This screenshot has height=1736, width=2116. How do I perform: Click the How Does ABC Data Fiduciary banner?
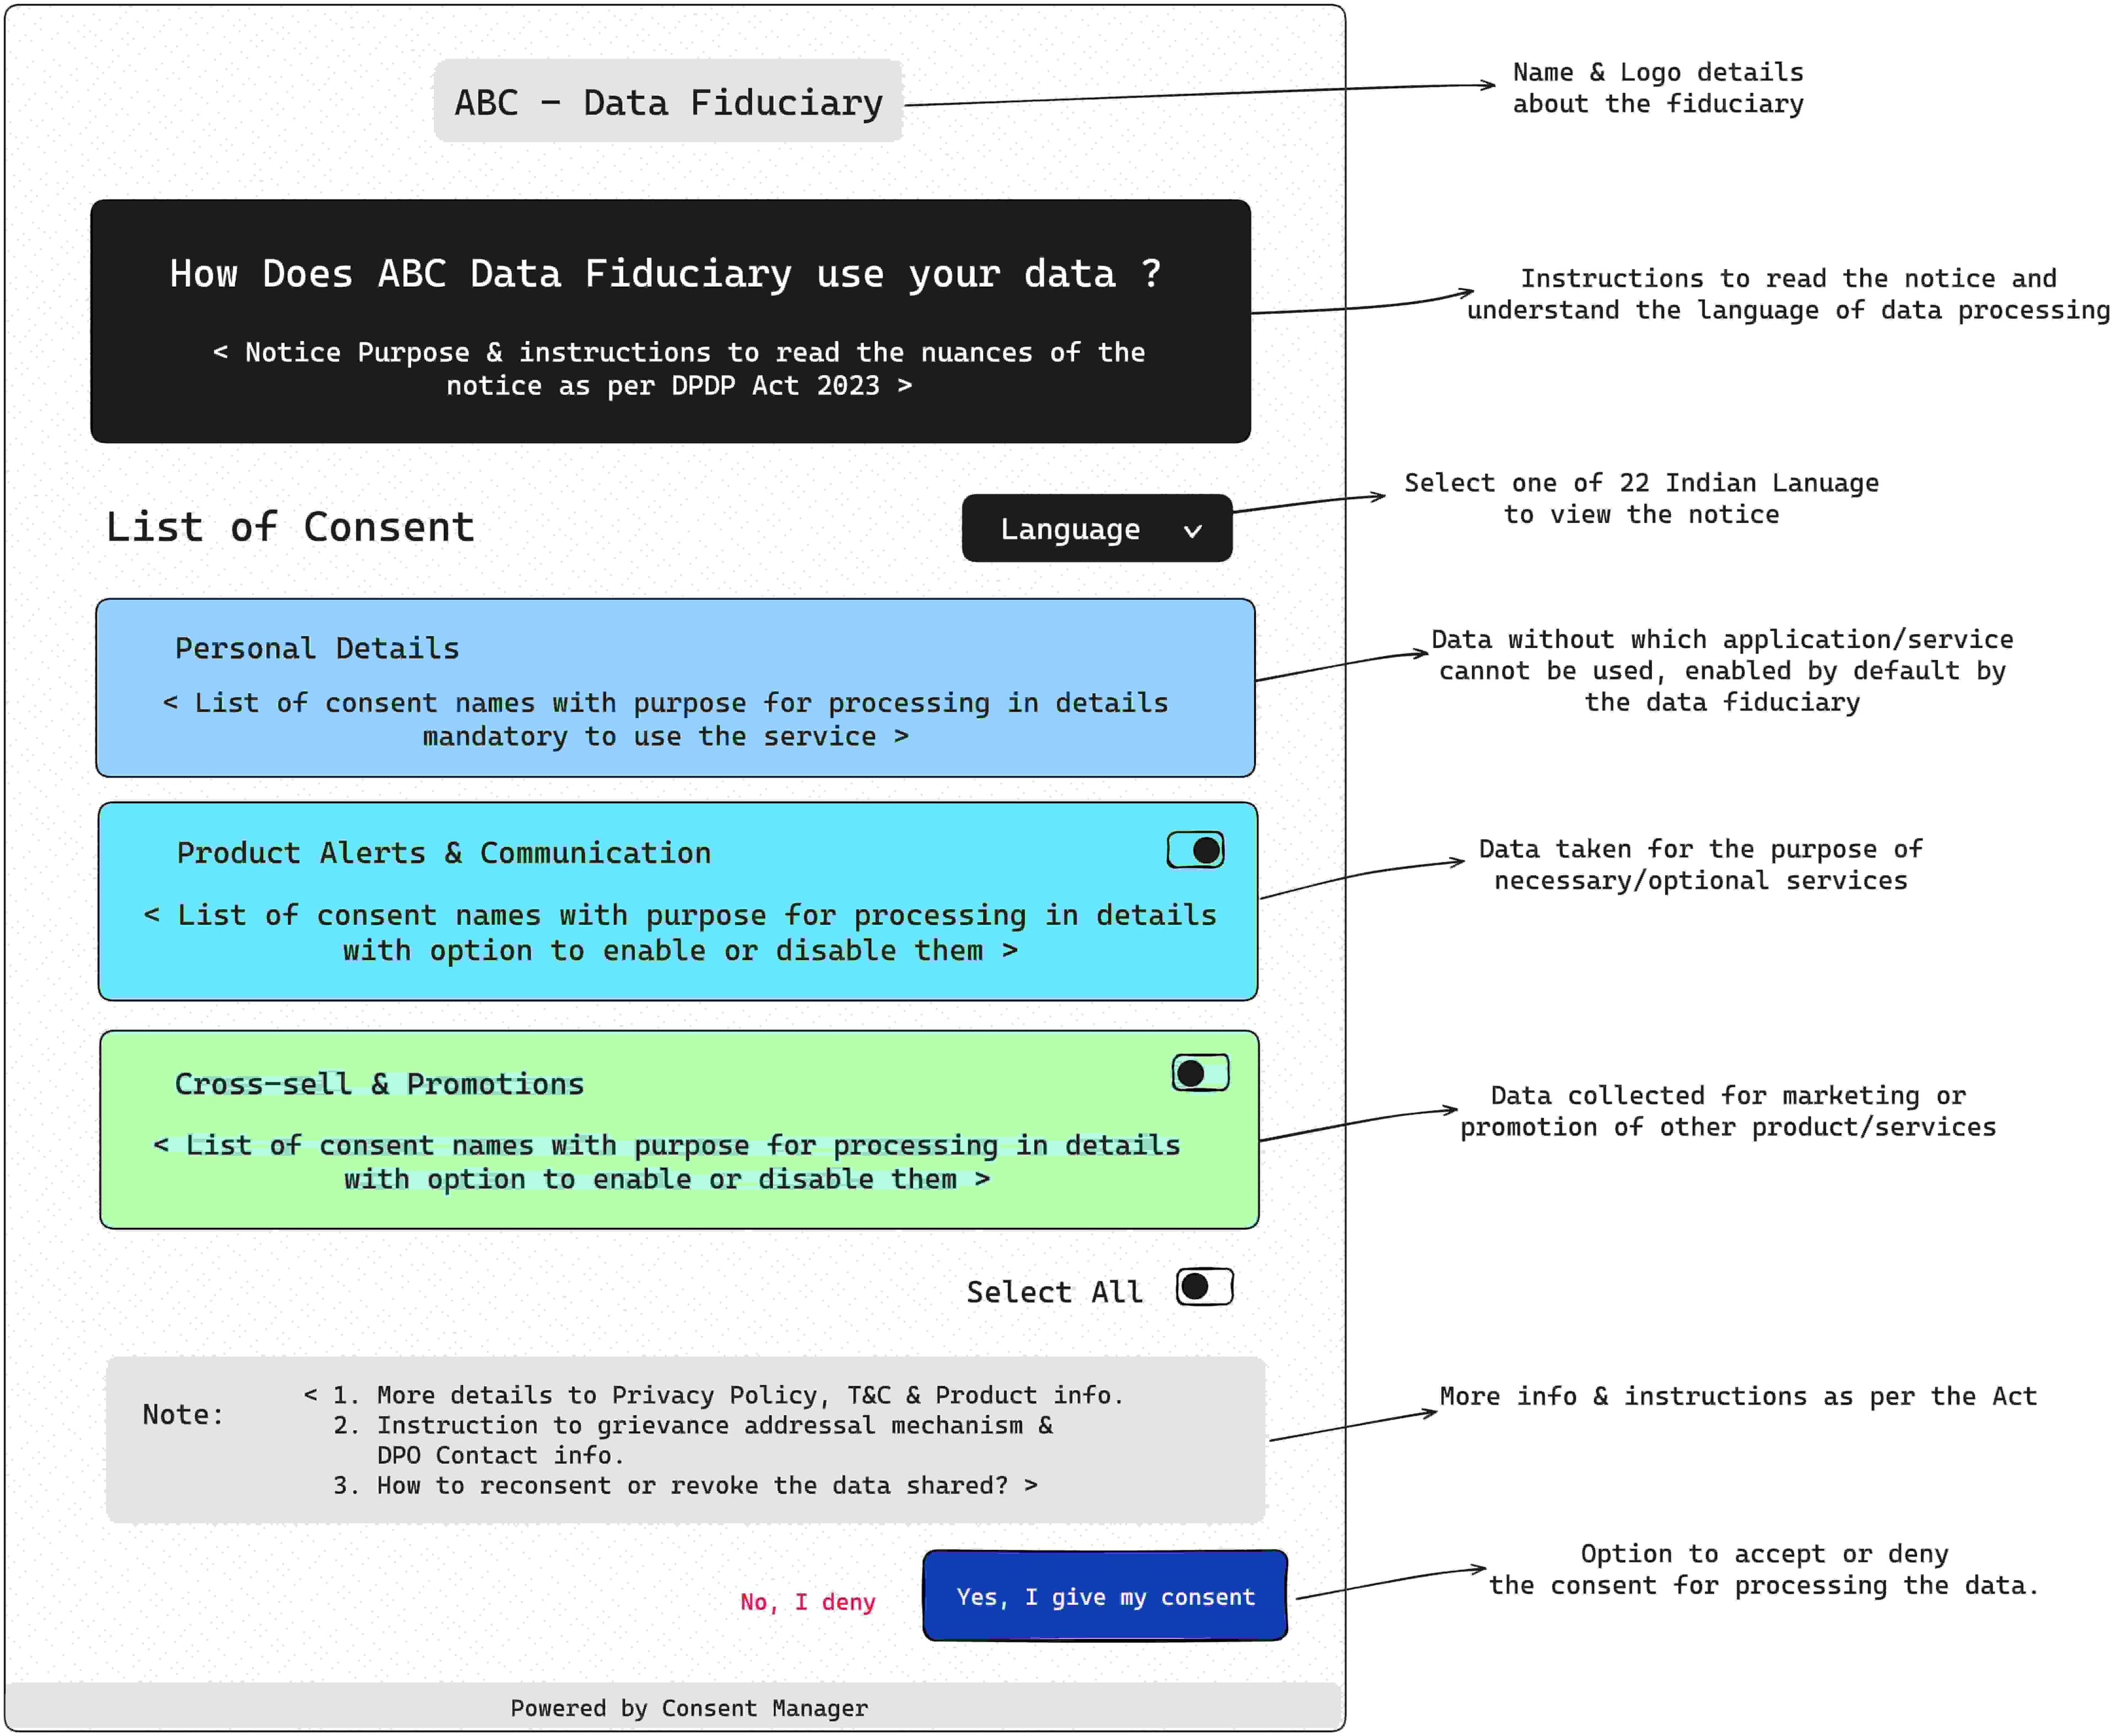click(x=670, y=320)
